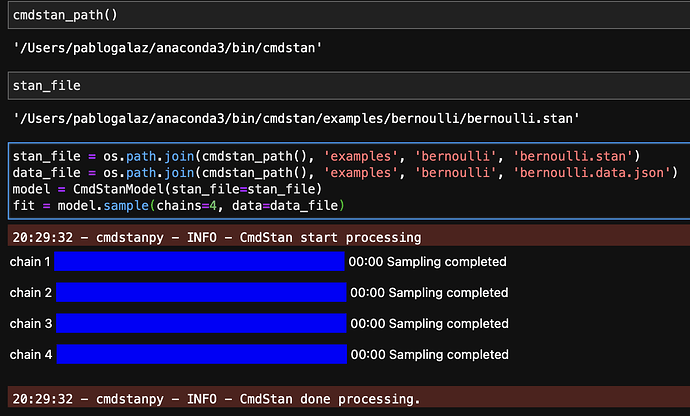Click chain 4 'Sampling completed' status text

(x=448, y=355)
